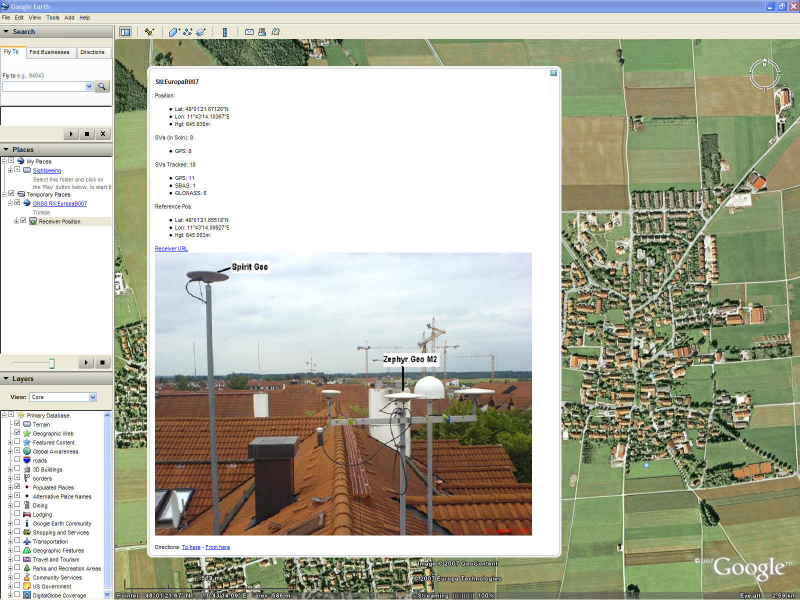The width and height of the screenshot is (800, 600).
Task: Collapse the Primary Database tree
Action: pyautogui.click(x=5, y=414)
